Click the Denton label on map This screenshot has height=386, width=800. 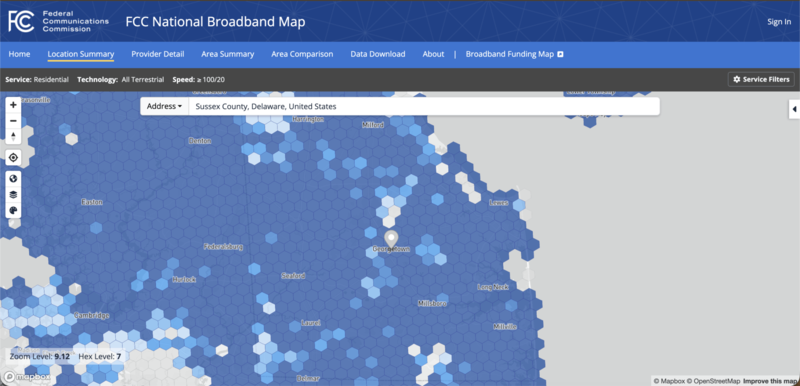point(199,140)
